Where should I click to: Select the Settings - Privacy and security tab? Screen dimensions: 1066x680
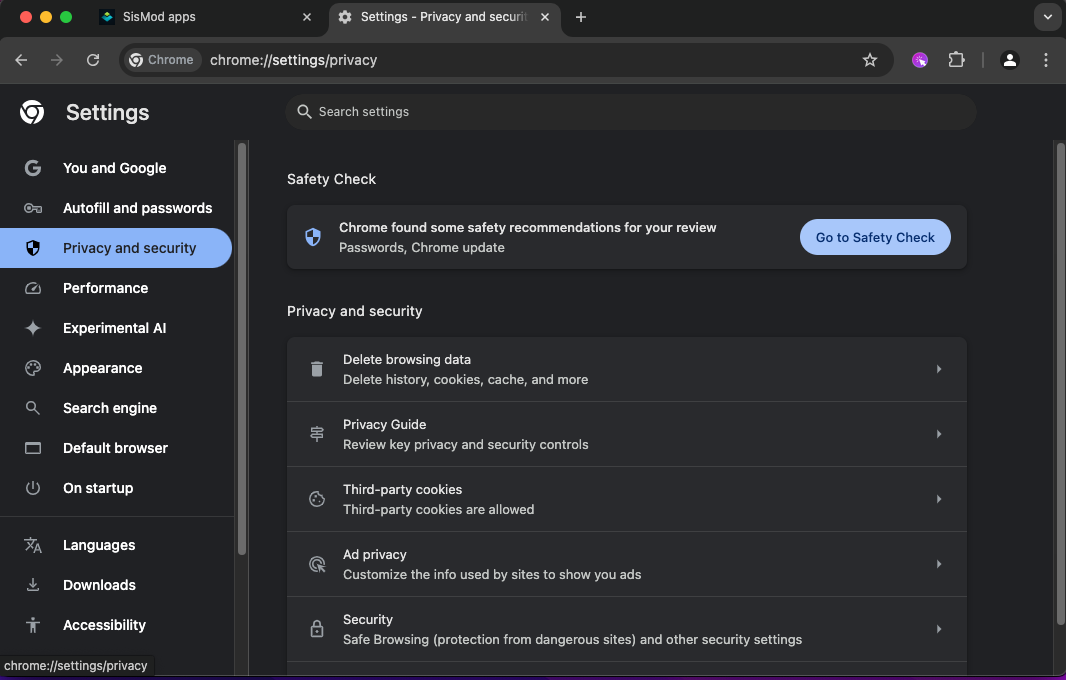coord(445,17)
